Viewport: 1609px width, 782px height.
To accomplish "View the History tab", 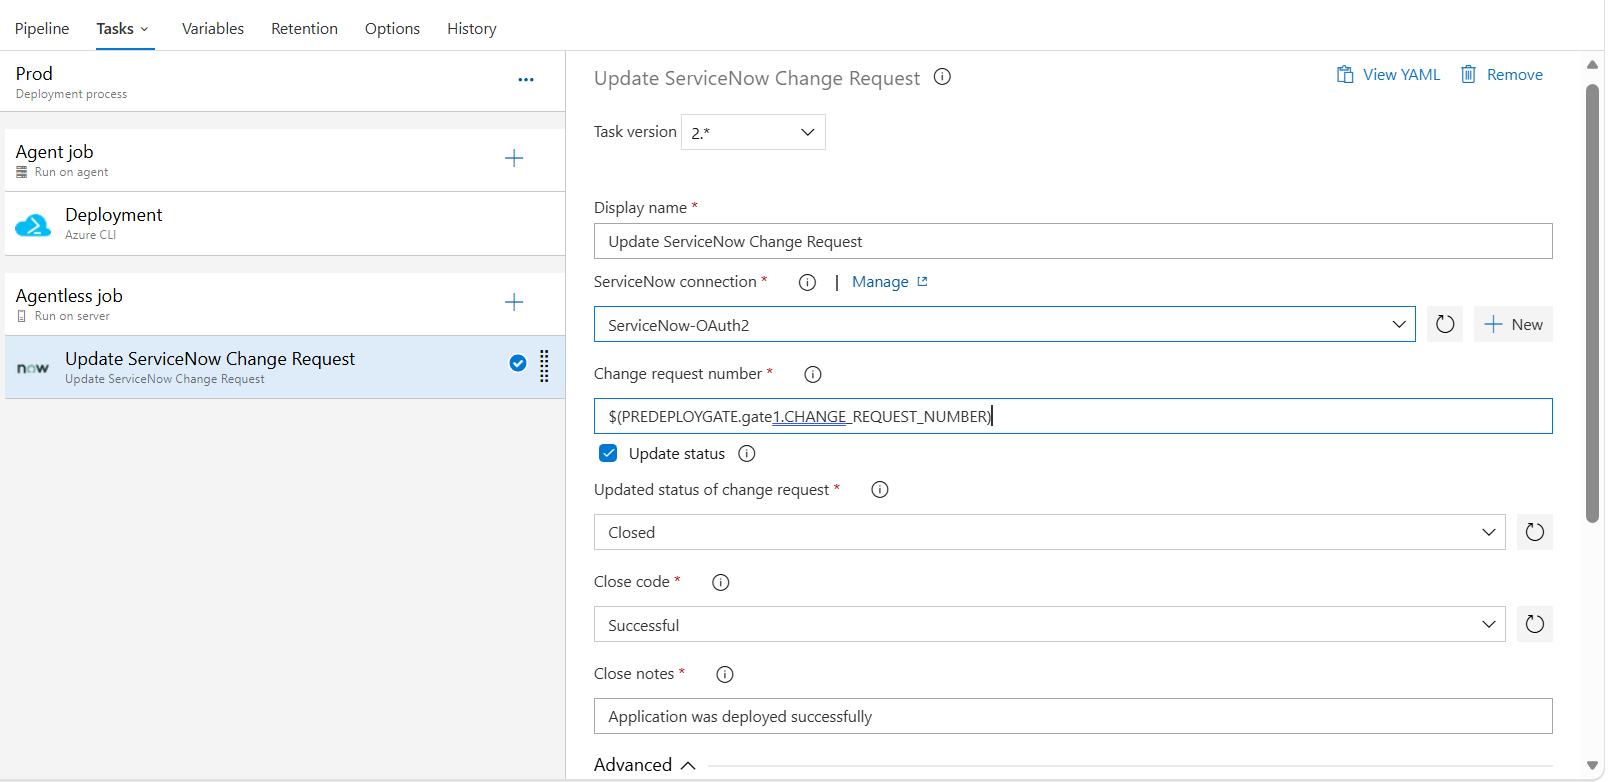I will (472, 28).
